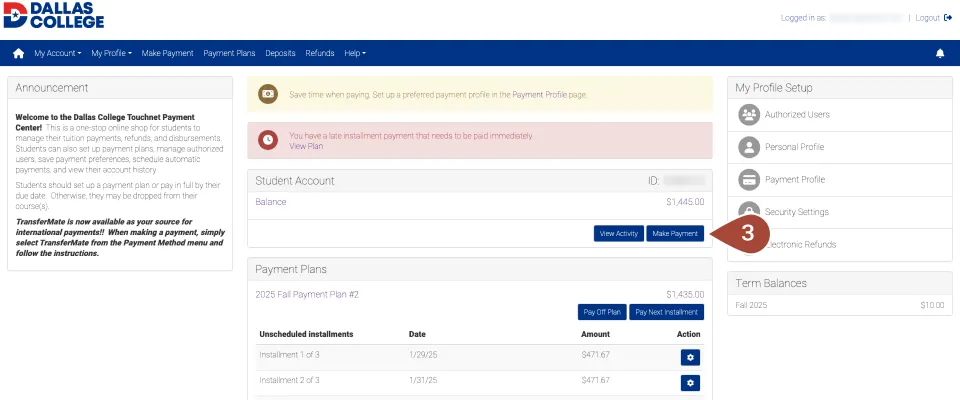
Task: Open gear action for Installment 2 of 3
Action: (x=690, y=383)
